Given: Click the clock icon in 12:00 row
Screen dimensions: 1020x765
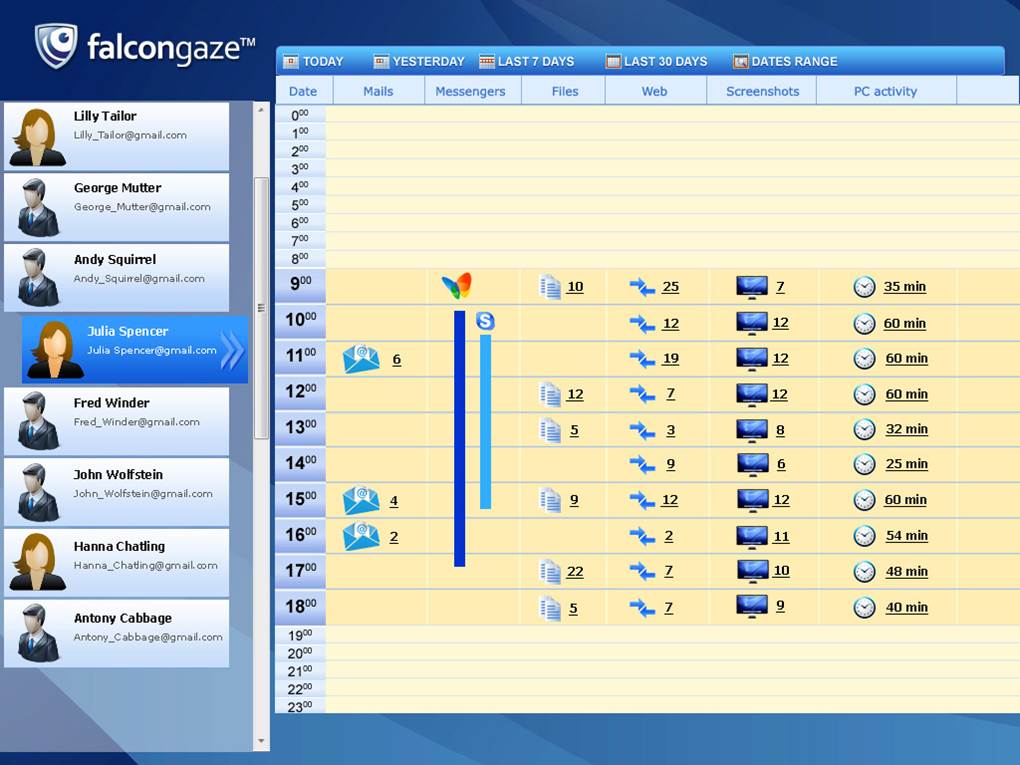Looking at the screenshot, I should [x=864, y=394].
